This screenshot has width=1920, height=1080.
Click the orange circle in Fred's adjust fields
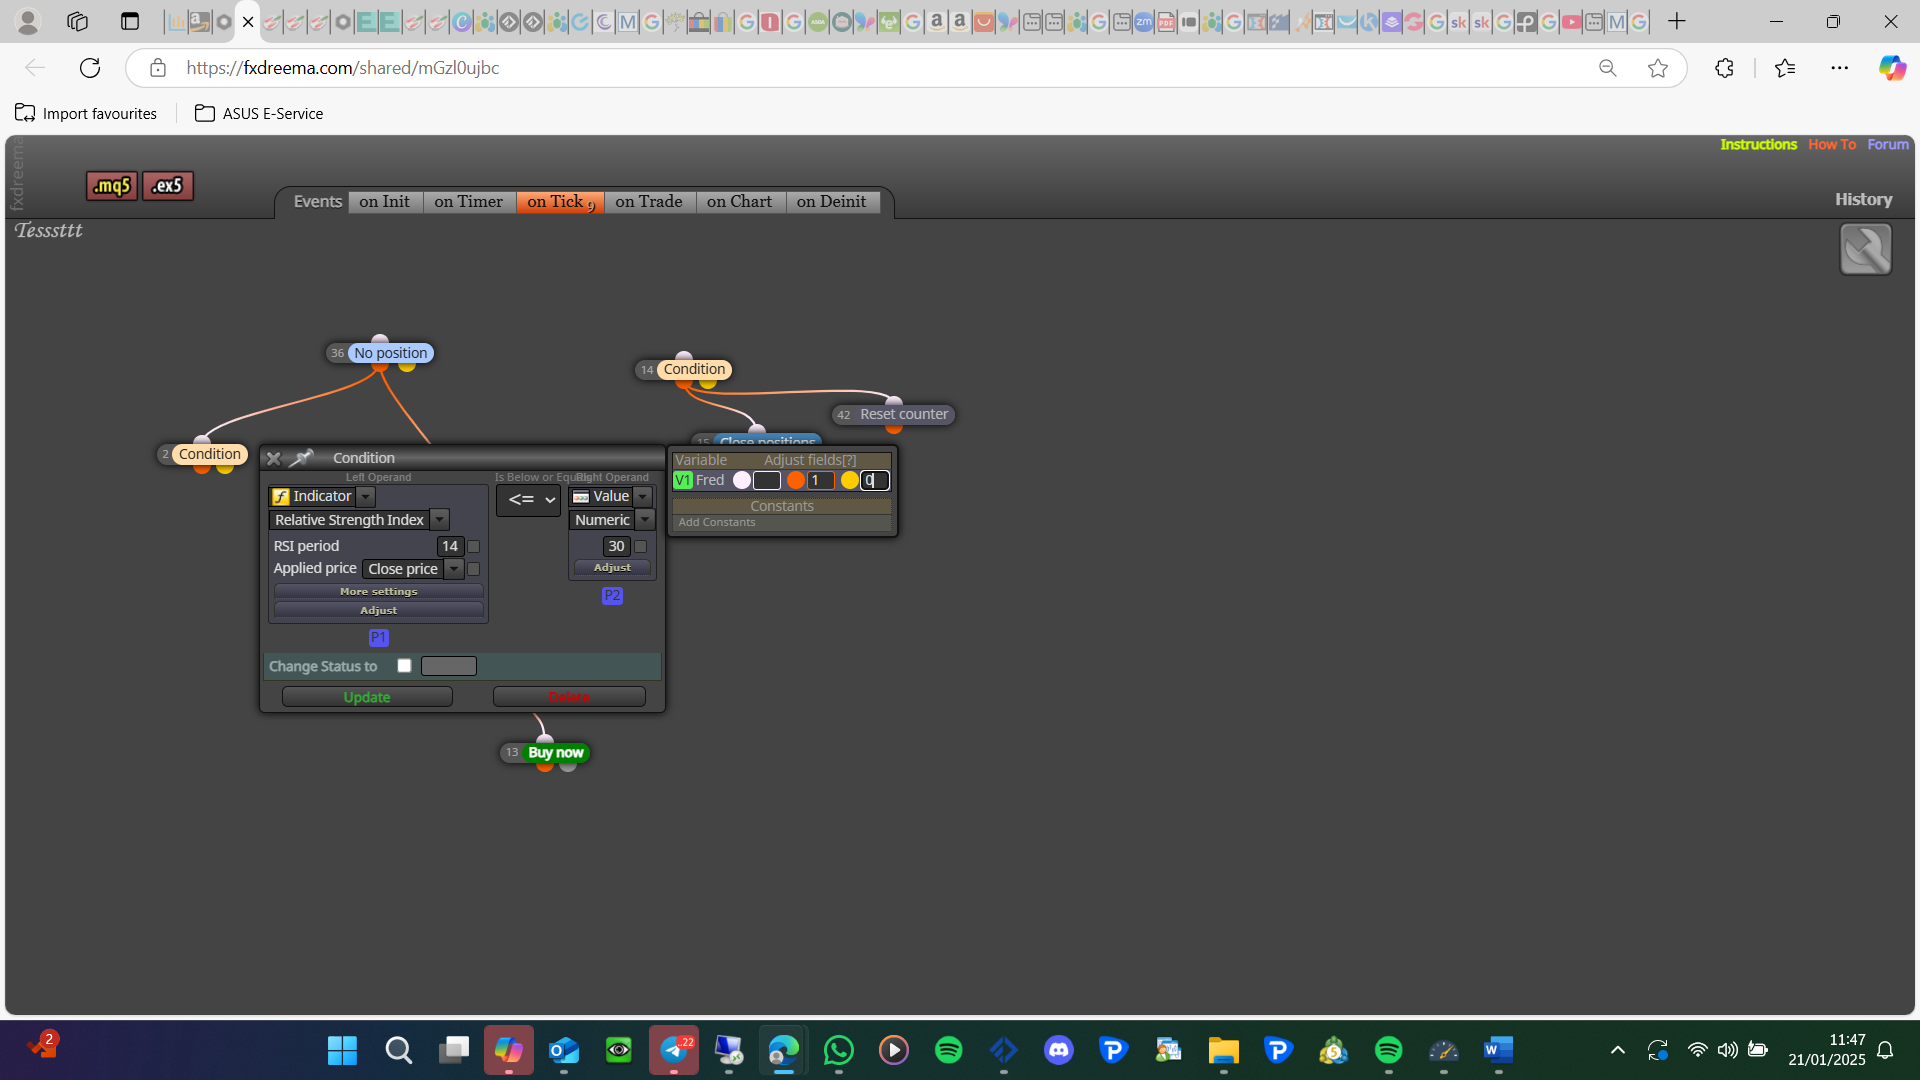(796, 481)
